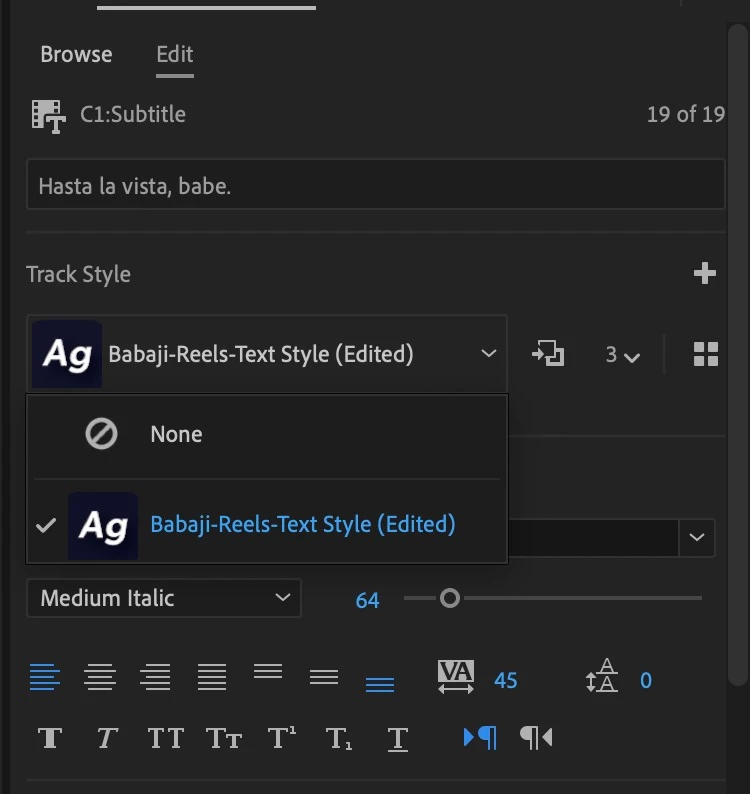Open the dropdown showing 3
Image resolution: width=750 pixels, height=794 pixels.
tap(622, 355)
